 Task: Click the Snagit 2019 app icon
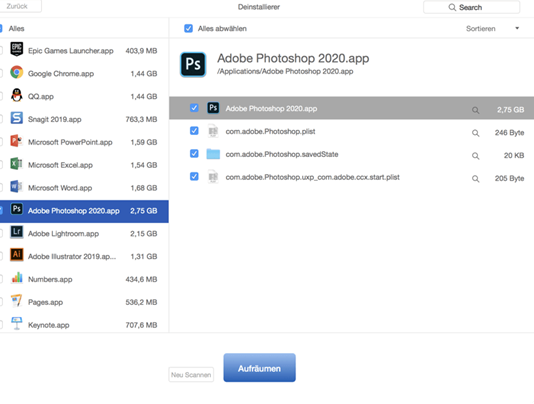point(17,118)
